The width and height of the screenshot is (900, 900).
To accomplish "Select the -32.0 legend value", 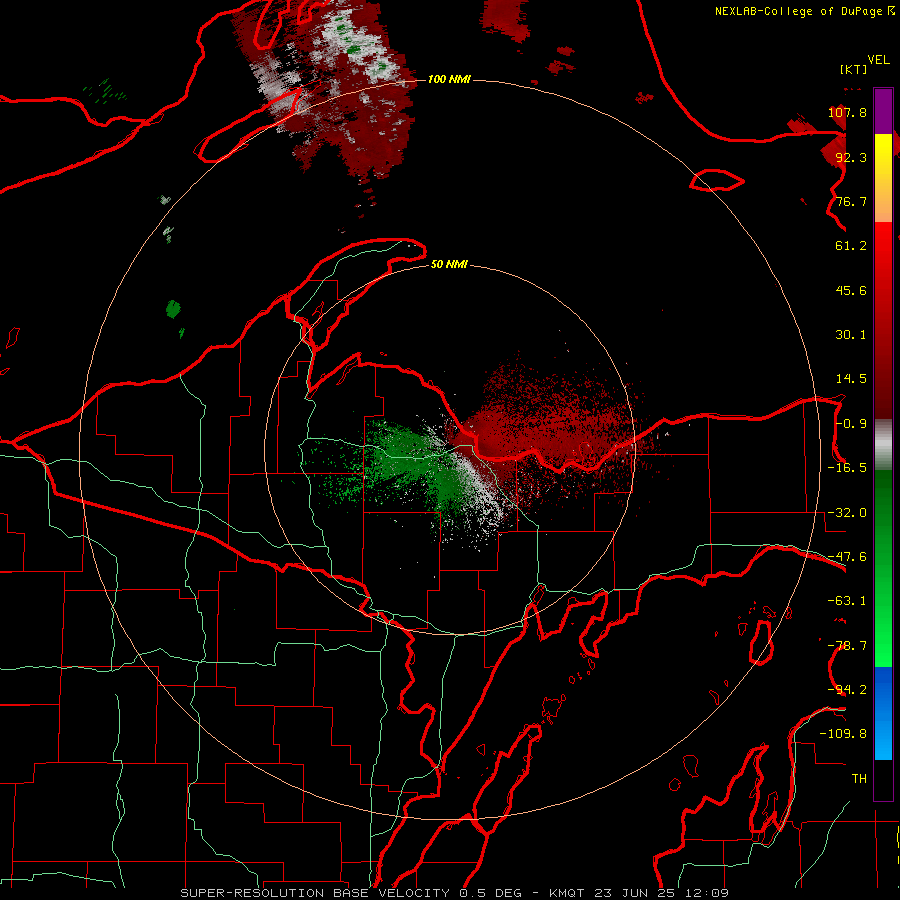I will pyautogui.click(x=847, y=513).
